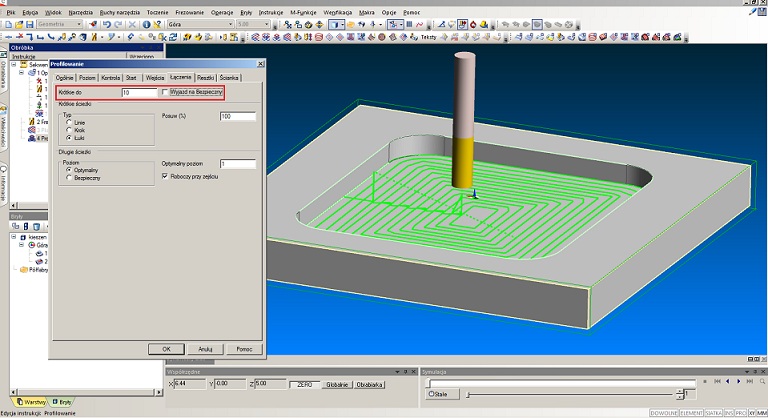The width and height of the screenshot is (768, 418).
Task: Select the Bryły bottom tab
Action: pyautogui.click(x=62, y=402)
